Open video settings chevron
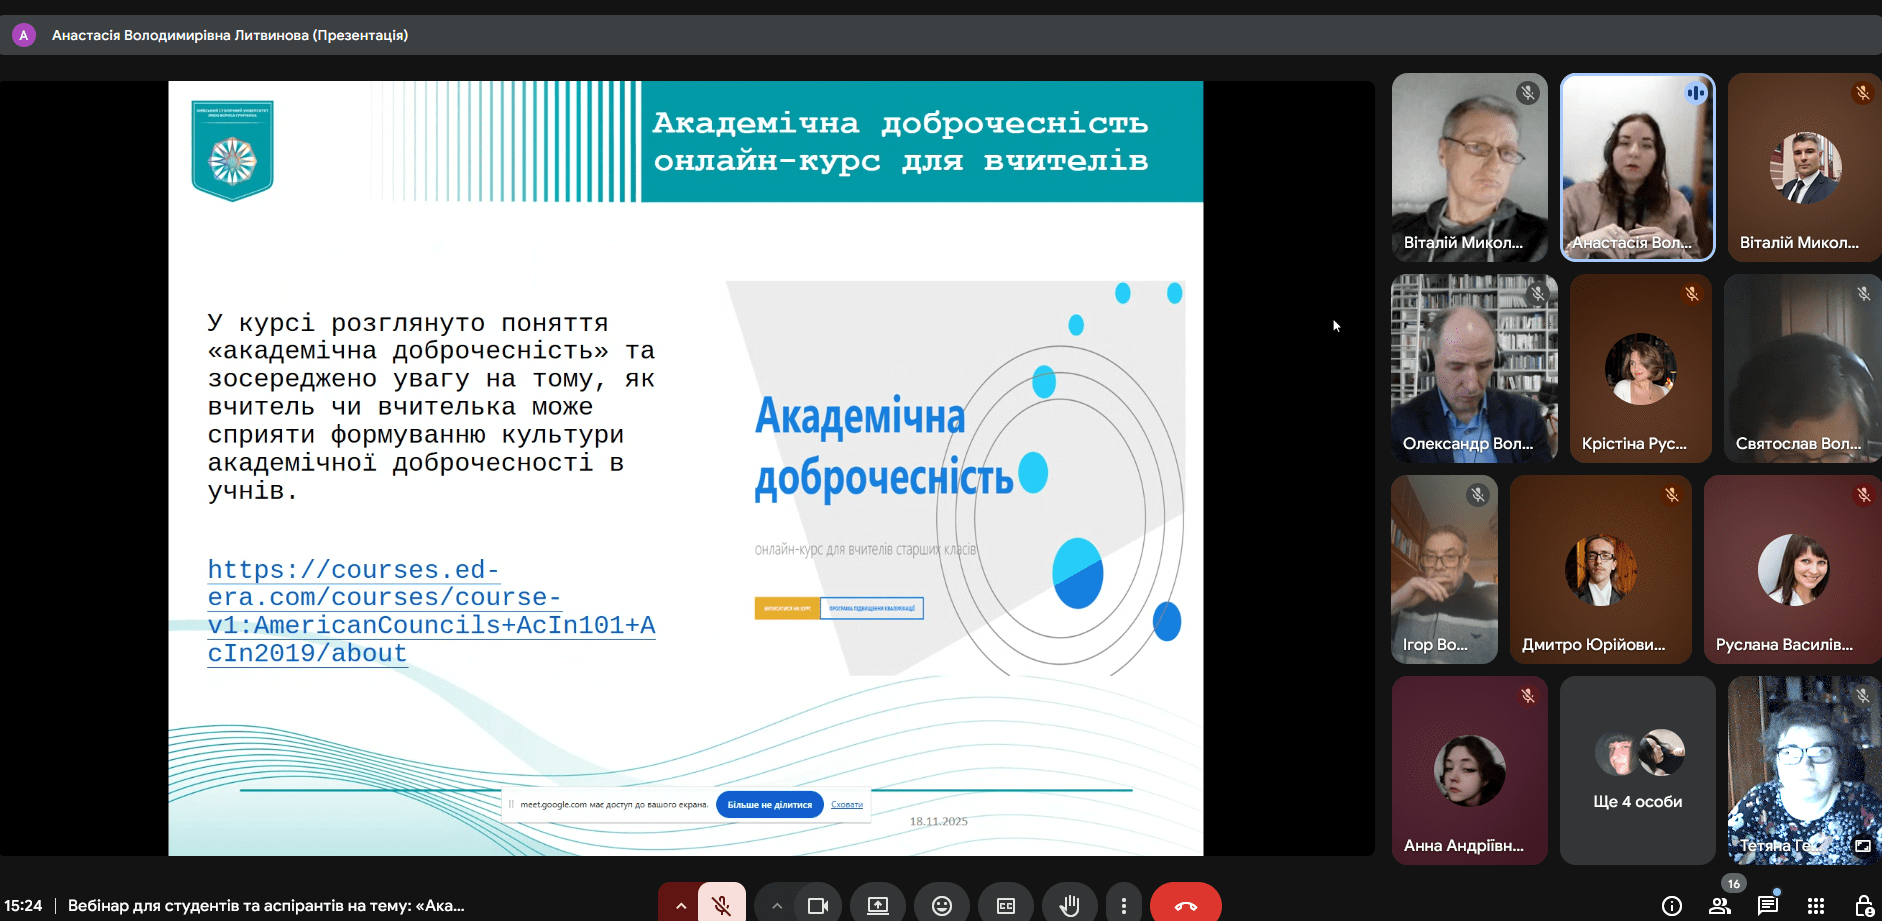 776,905
